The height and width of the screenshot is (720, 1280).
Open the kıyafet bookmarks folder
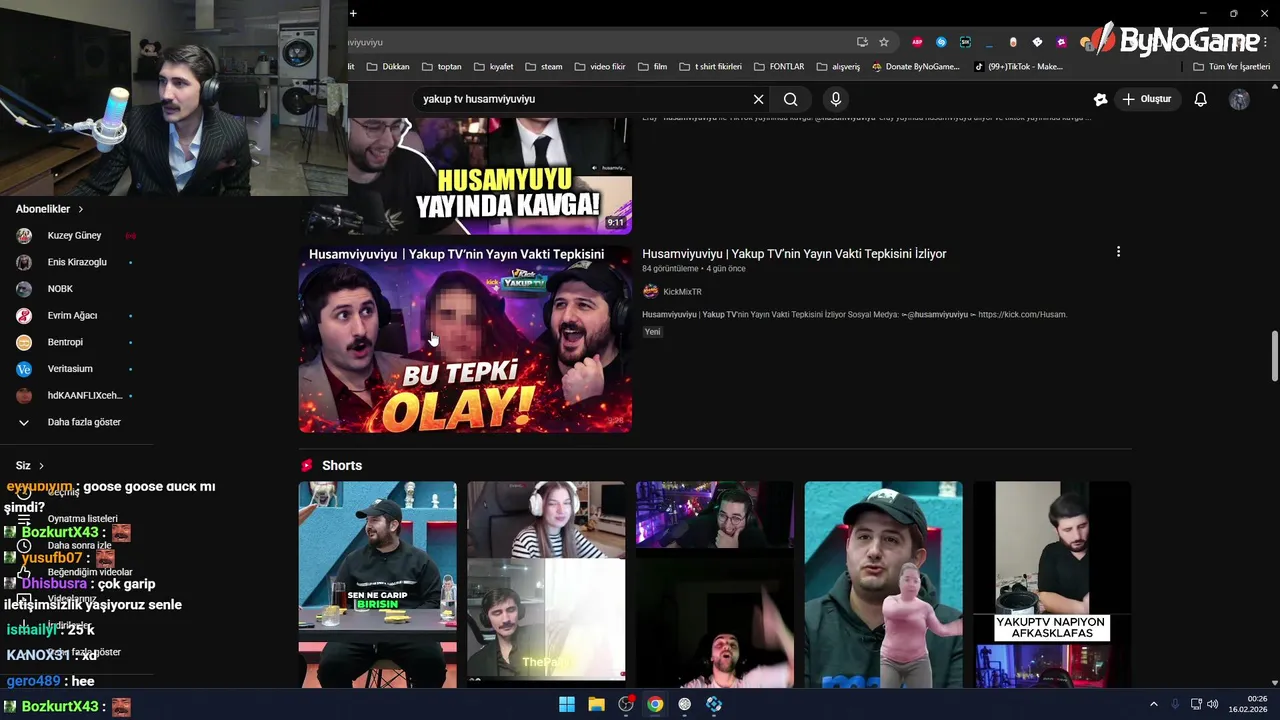pyautogui.click(x=493, y=67)
